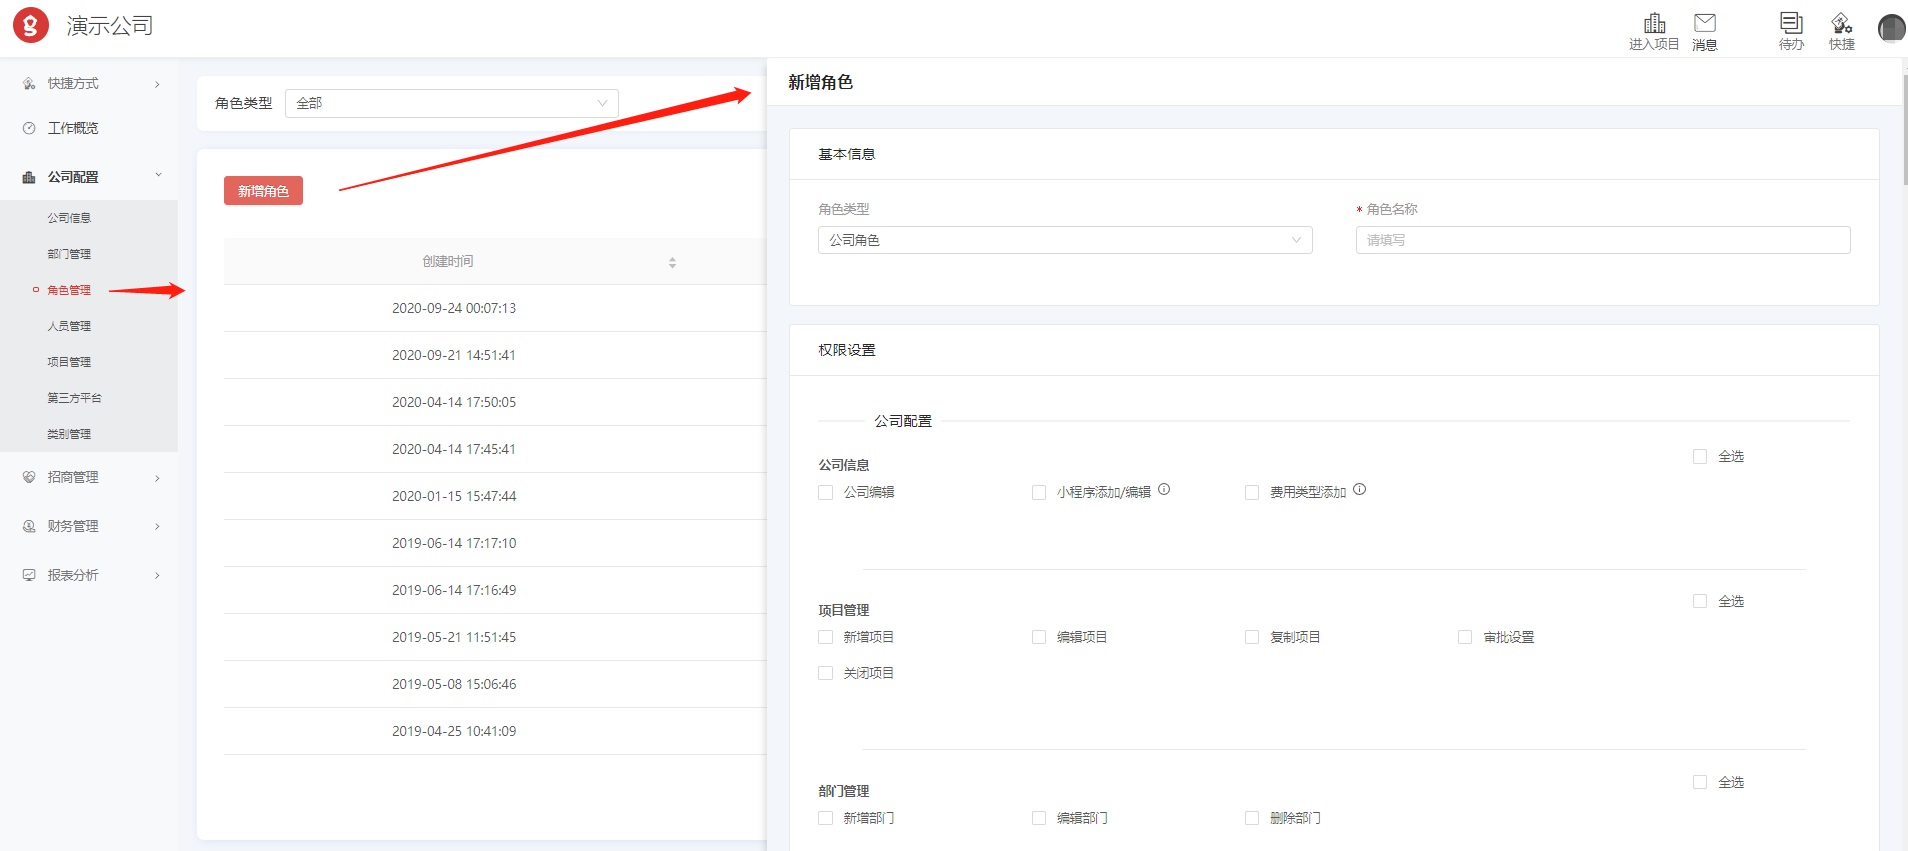Click the red company logo icon
The width and height of the screenshot is (1908, 851).
31,26
